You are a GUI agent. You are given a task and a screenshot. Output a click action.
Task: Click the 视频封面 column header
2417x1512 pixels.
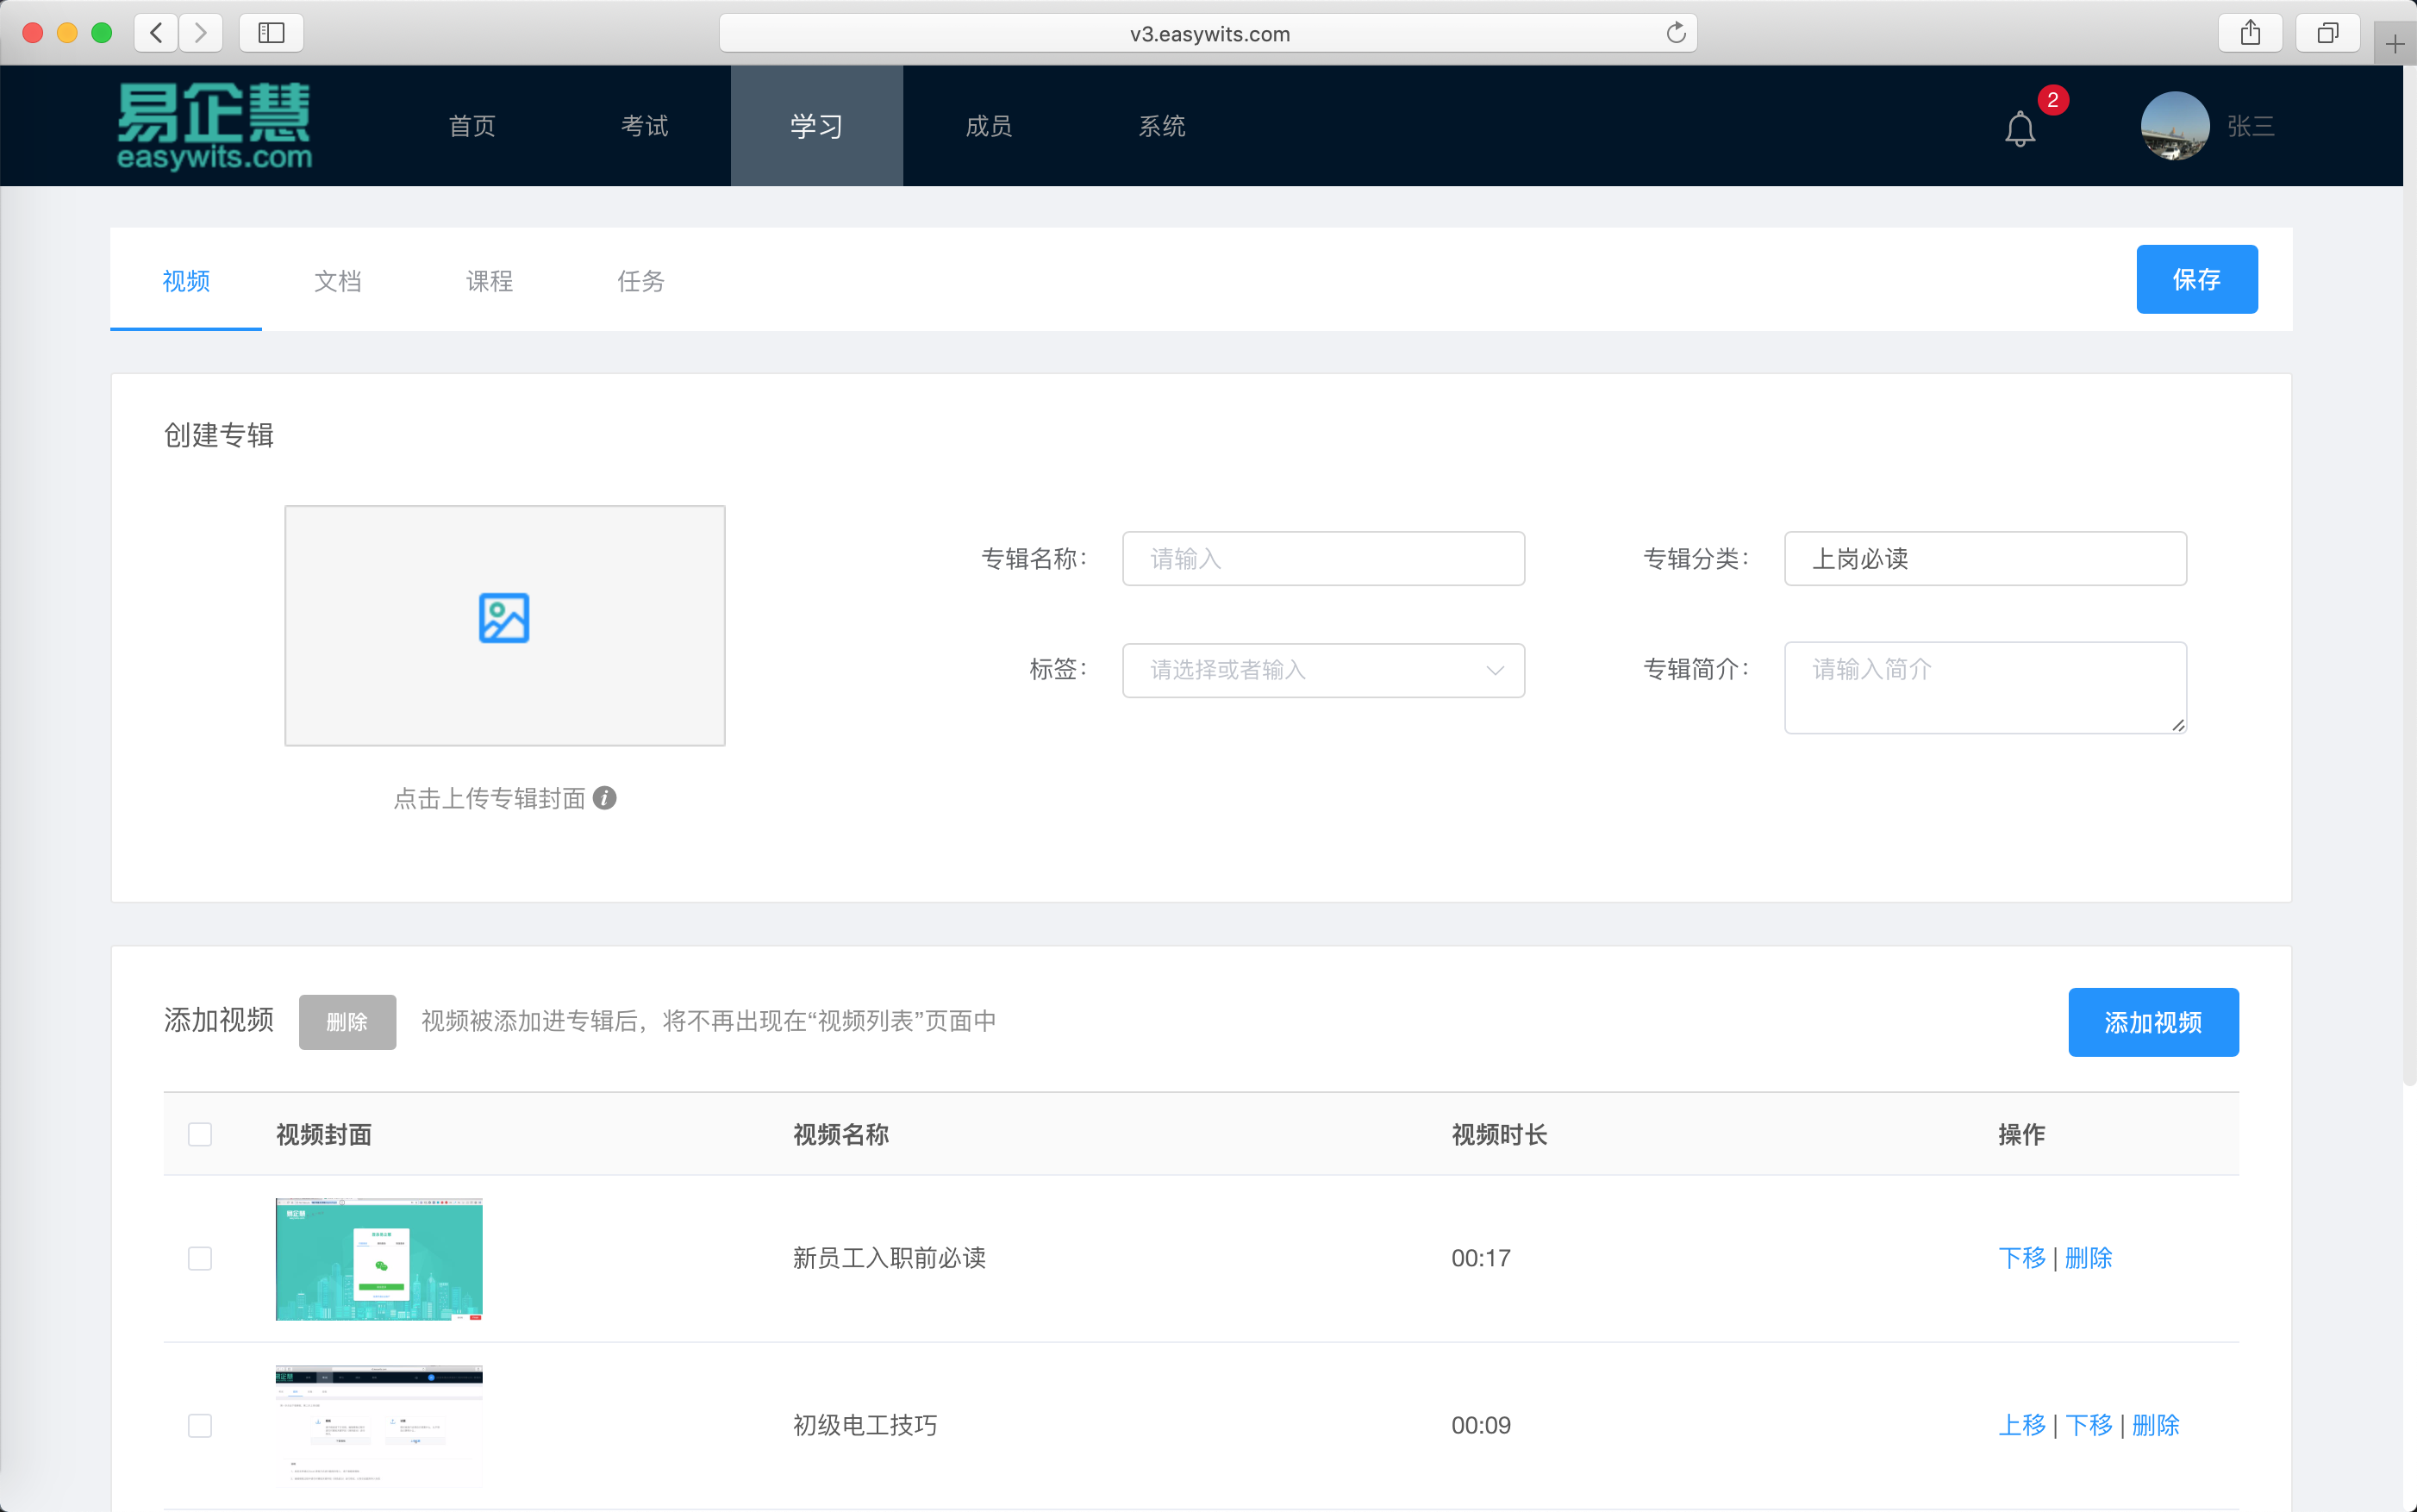324,1134
